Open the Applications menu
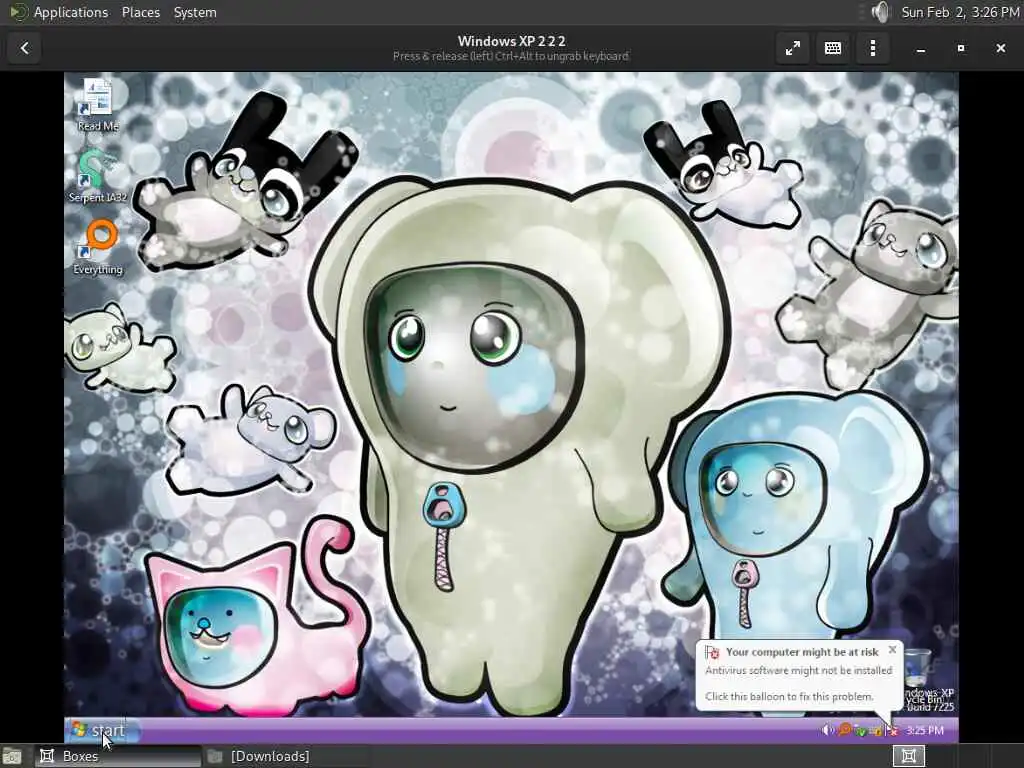Screen dimensions: 1024x768 71,12
